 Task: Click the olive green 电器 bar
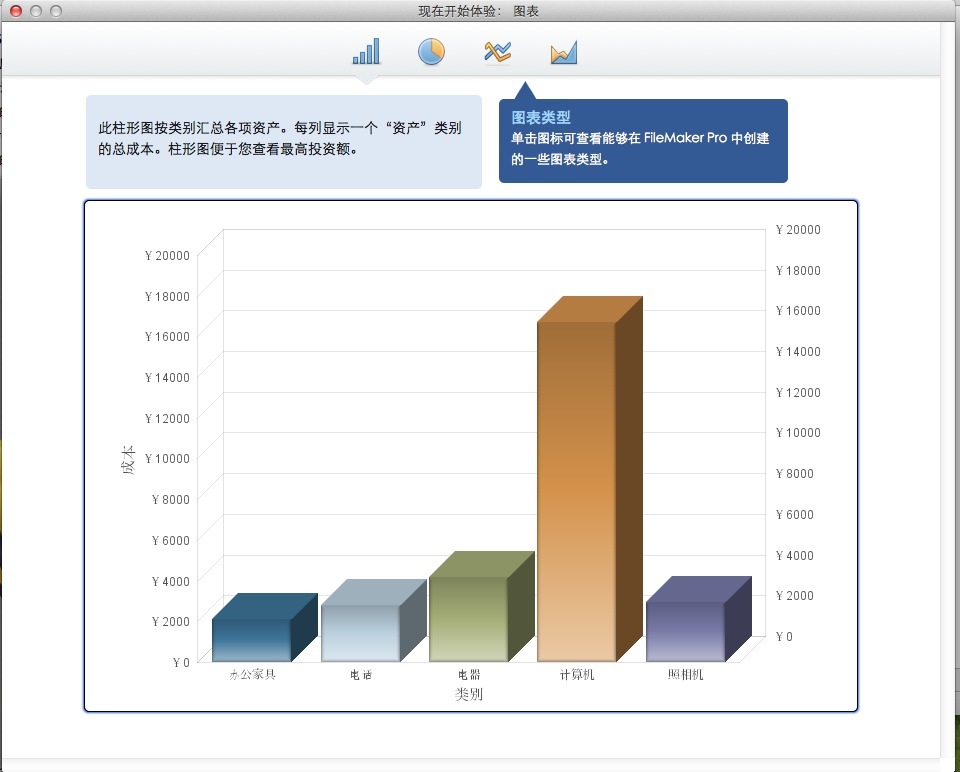pyautogui.click(x=468, y=618)
